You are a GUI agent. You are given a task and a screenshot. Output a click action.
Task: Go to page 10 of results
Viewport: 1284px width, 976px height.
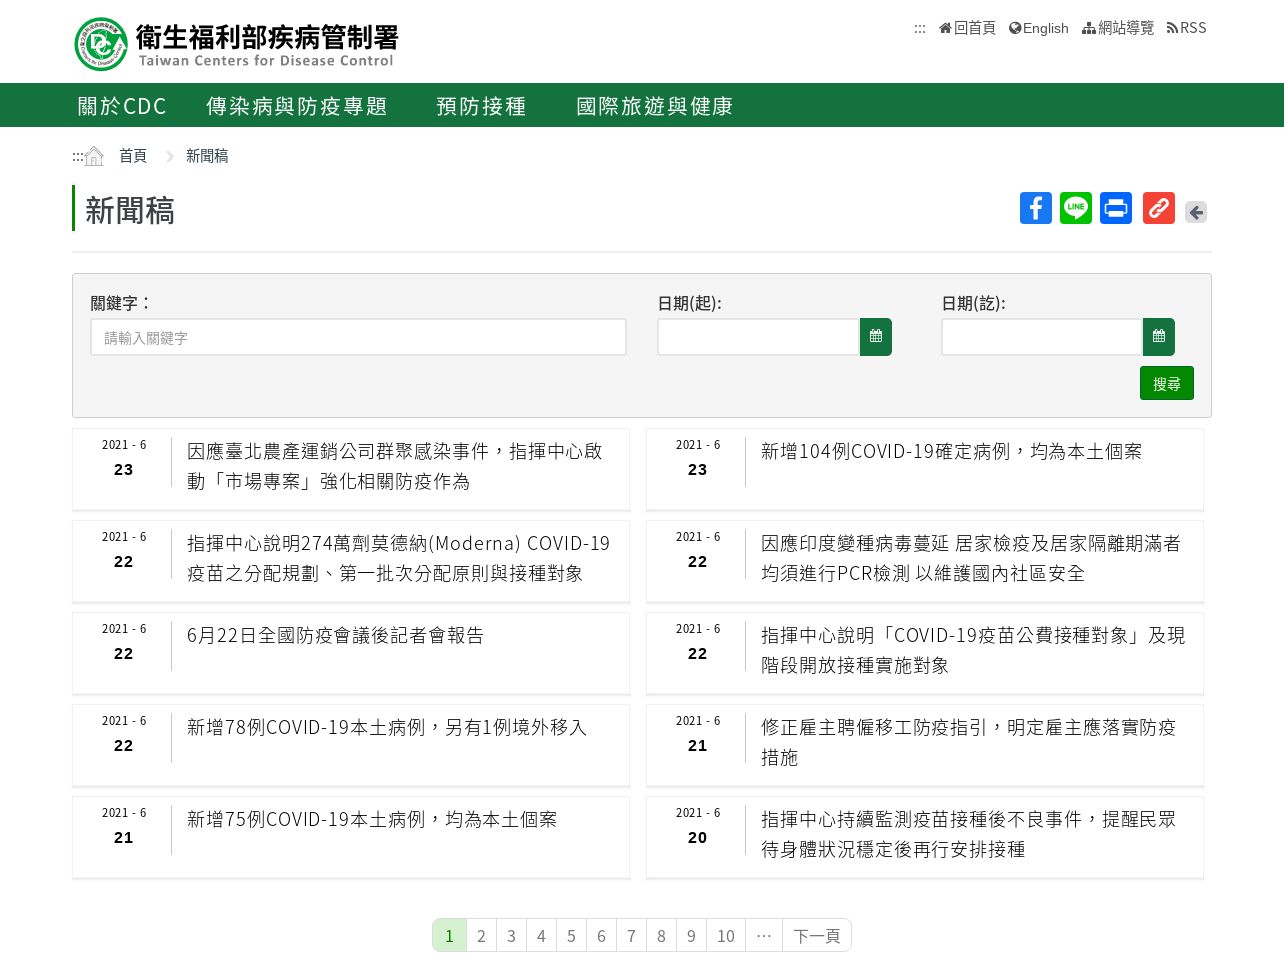pyautogui.click(x=726, y=935)
